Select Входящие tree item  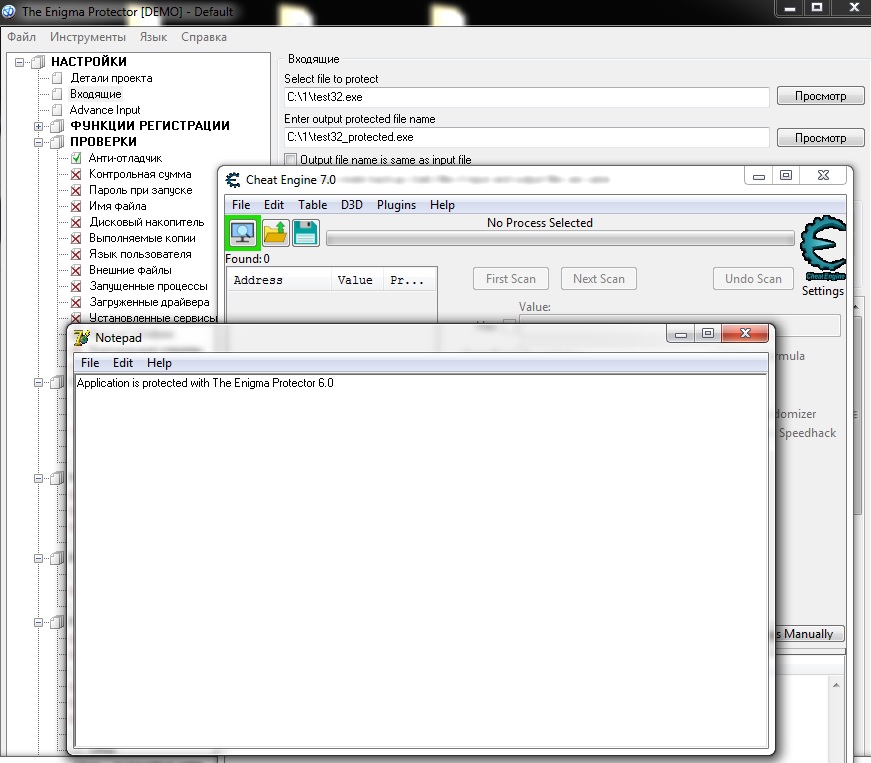tap(96, 94)
